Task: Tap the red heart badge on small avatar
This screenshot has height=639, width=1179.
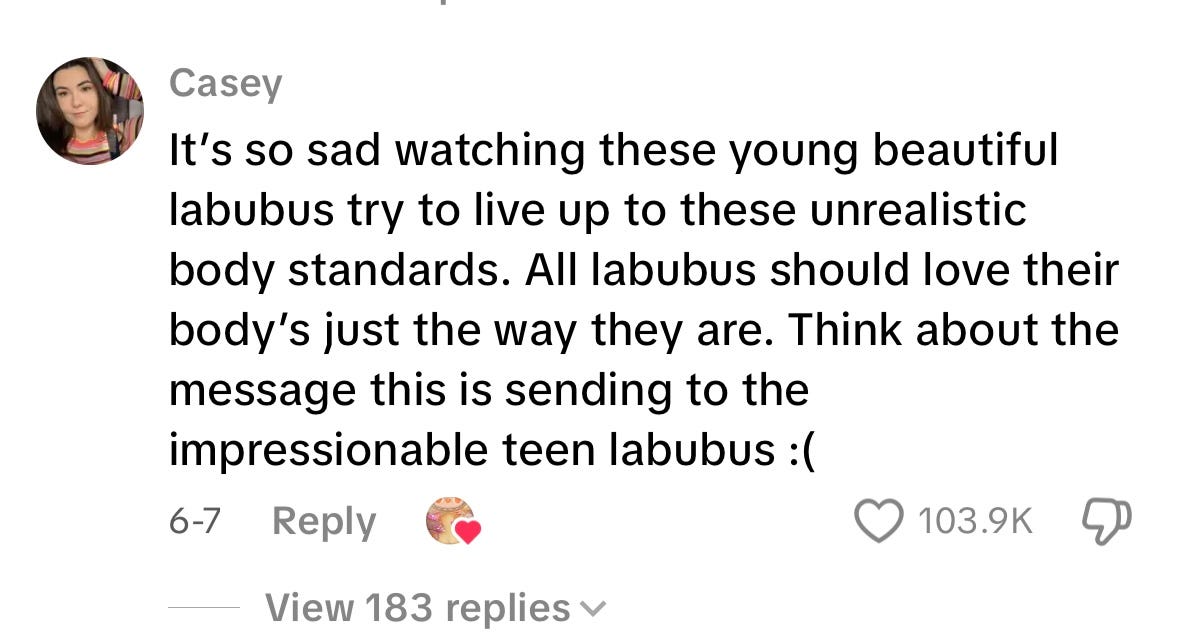Action: [x=468, y=532]
